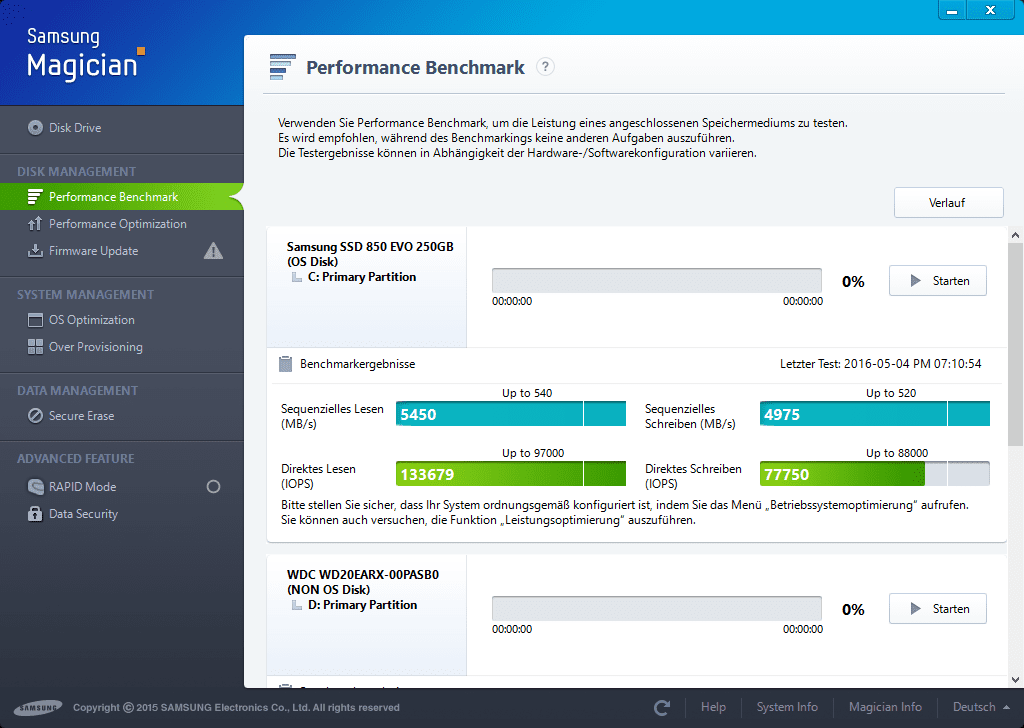Click the Verlauf history button
1024x728 pixels.
coord(948,202)
